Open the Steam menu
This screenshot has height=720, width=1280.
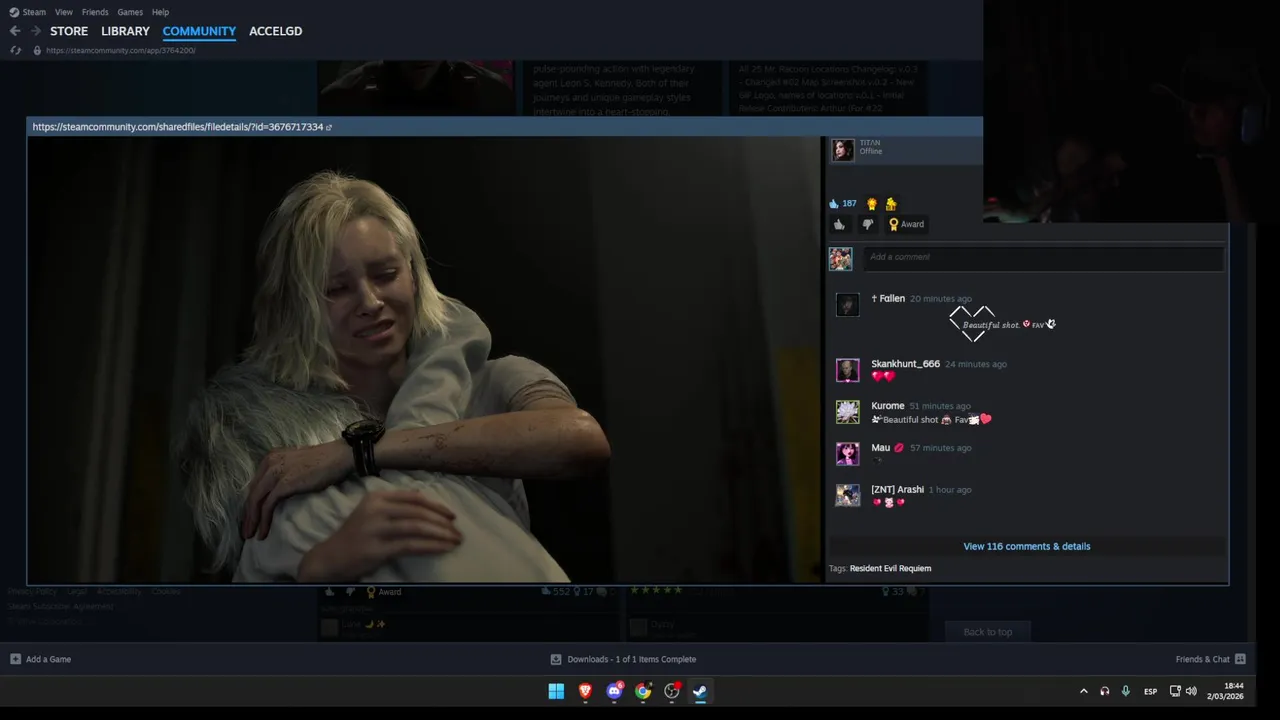click(x=28, y=12)
